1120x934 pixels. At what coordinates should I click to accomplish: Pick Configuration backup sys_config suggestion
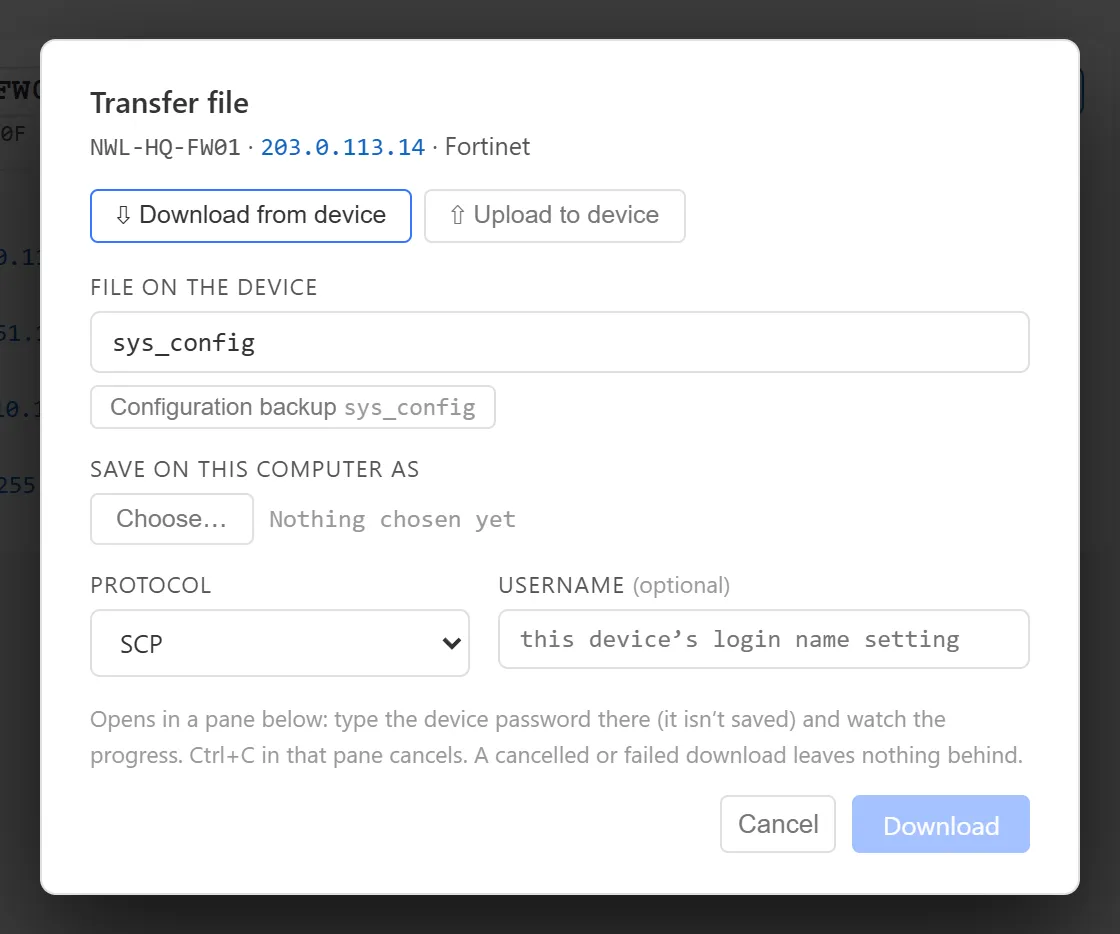click(293, 407)
